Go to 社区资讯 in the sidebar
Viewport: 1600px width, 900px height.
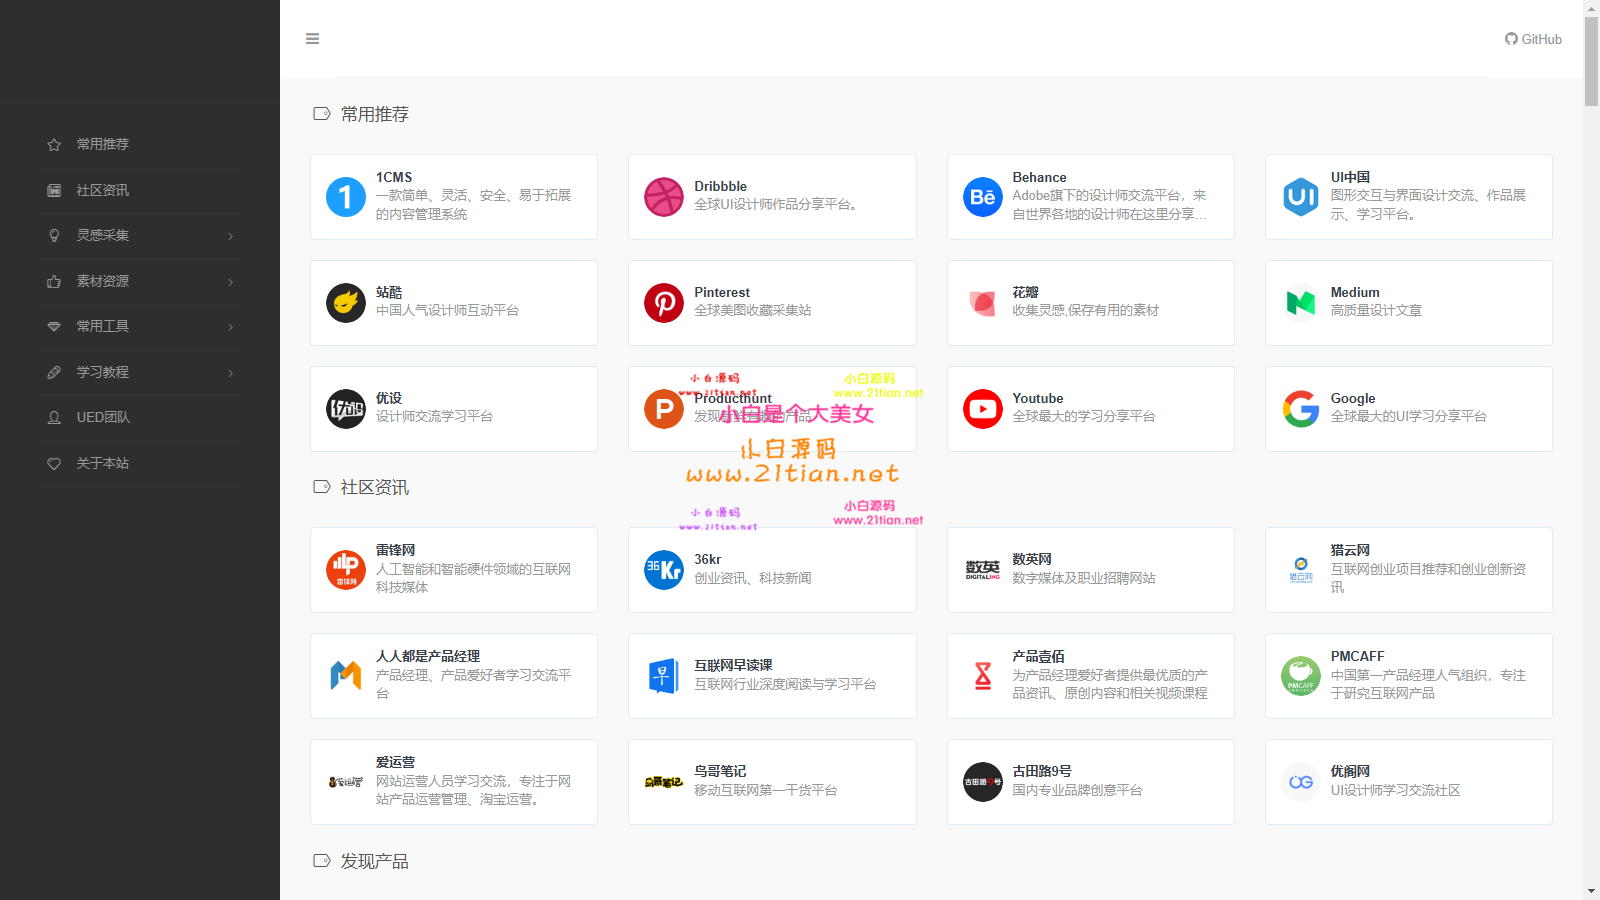click(102, 190)
